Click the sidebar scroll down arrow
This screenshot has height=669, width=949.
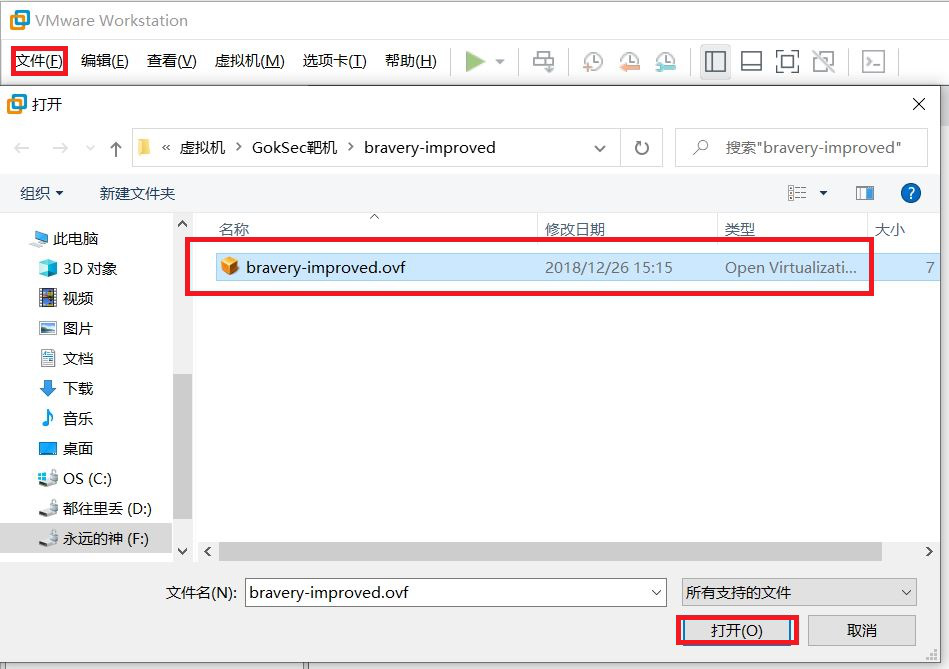pos(183,552)
